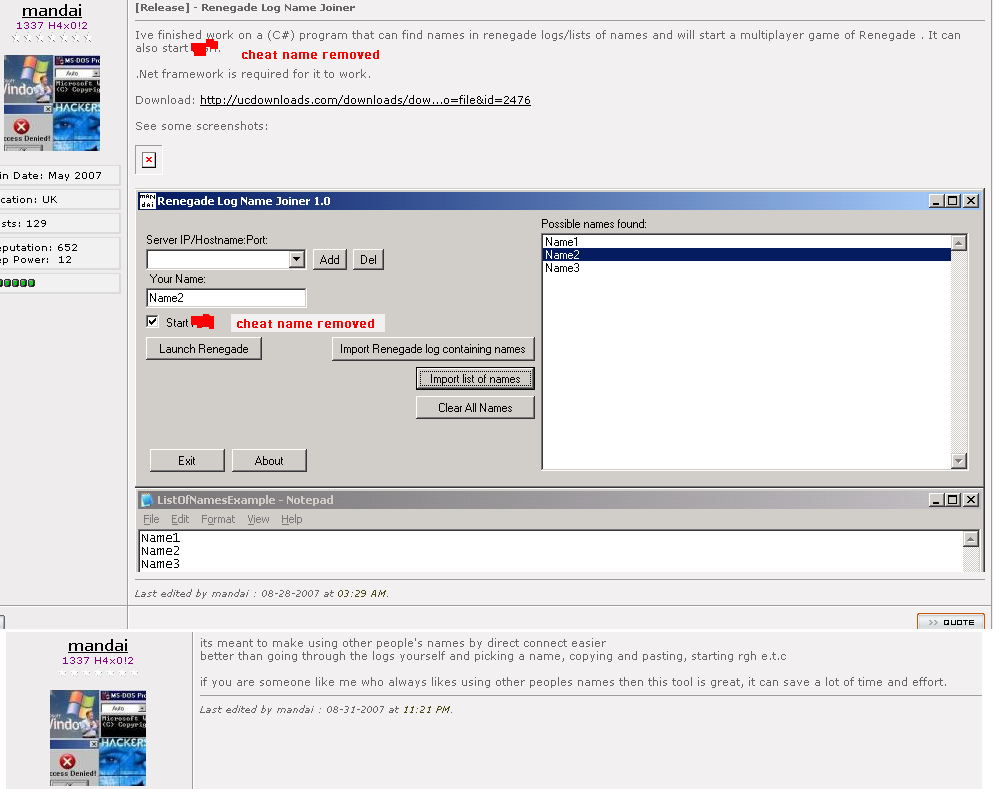Click the Notepad title bar icon
993x789 pixels.
click(147, 500)
